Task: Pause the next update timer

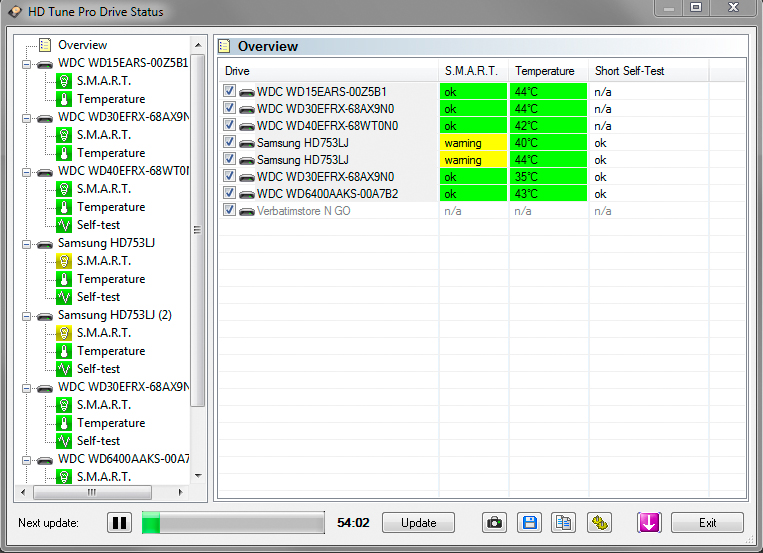Action: click(120, 523)
